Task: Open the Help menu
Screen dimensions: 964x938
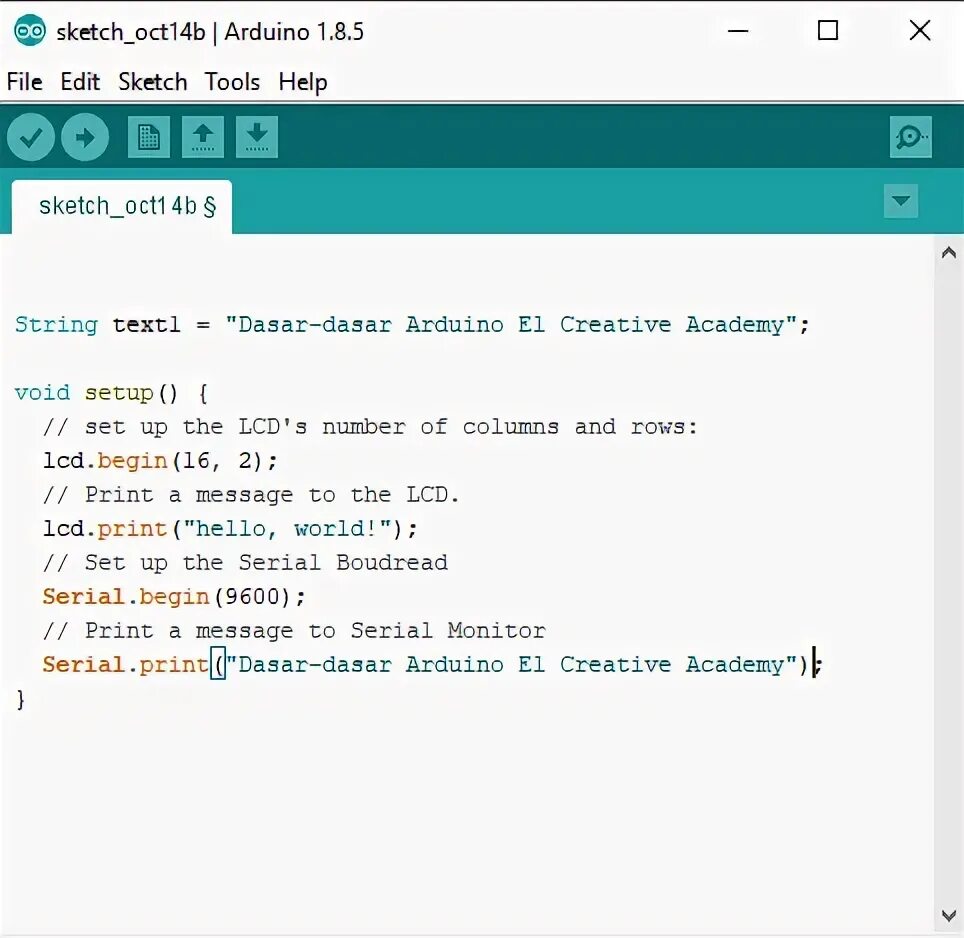Action: [x=302, y=82]
